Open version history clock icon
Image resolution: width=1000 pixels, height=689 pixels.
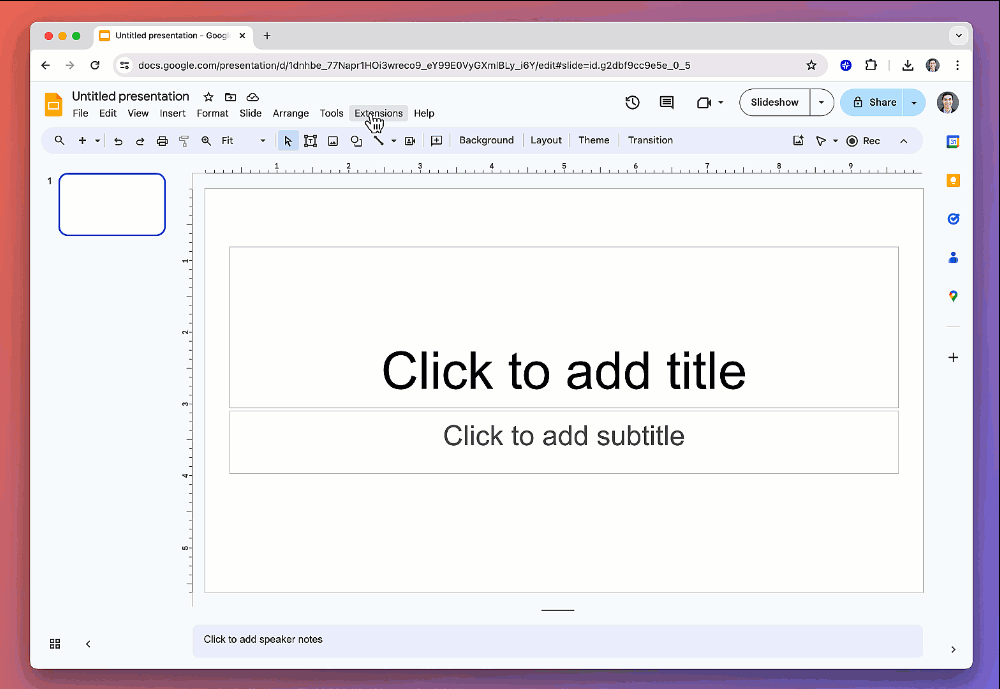(x=632, y=102)
